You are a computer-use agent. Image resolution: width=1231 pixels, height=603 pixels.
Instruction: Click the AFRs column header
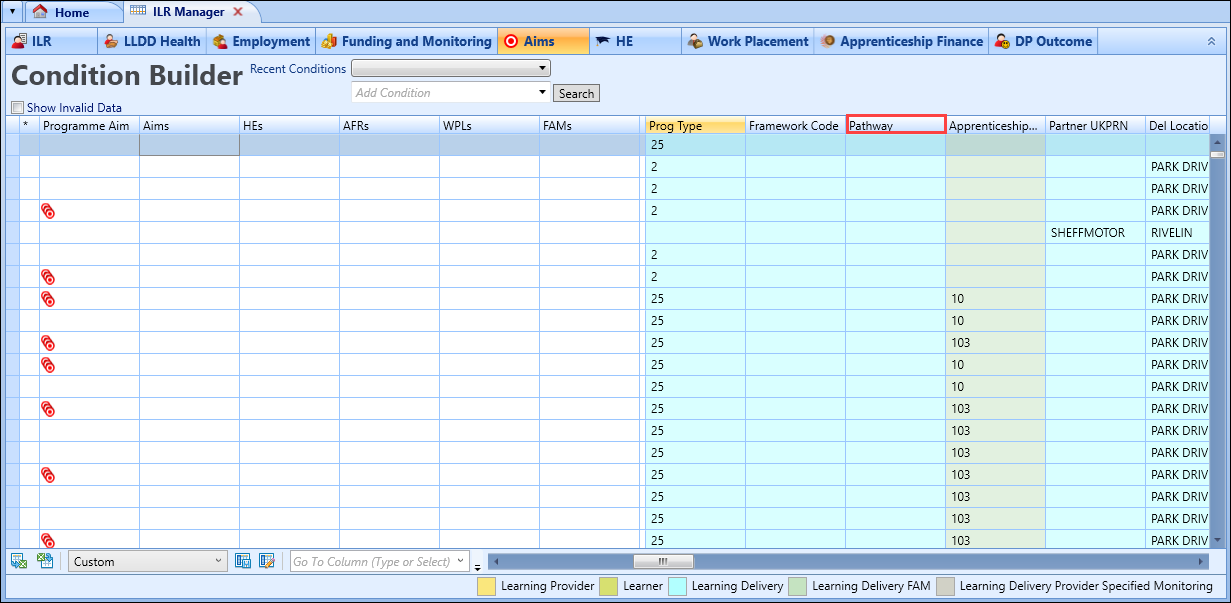(x=389, y=125)
